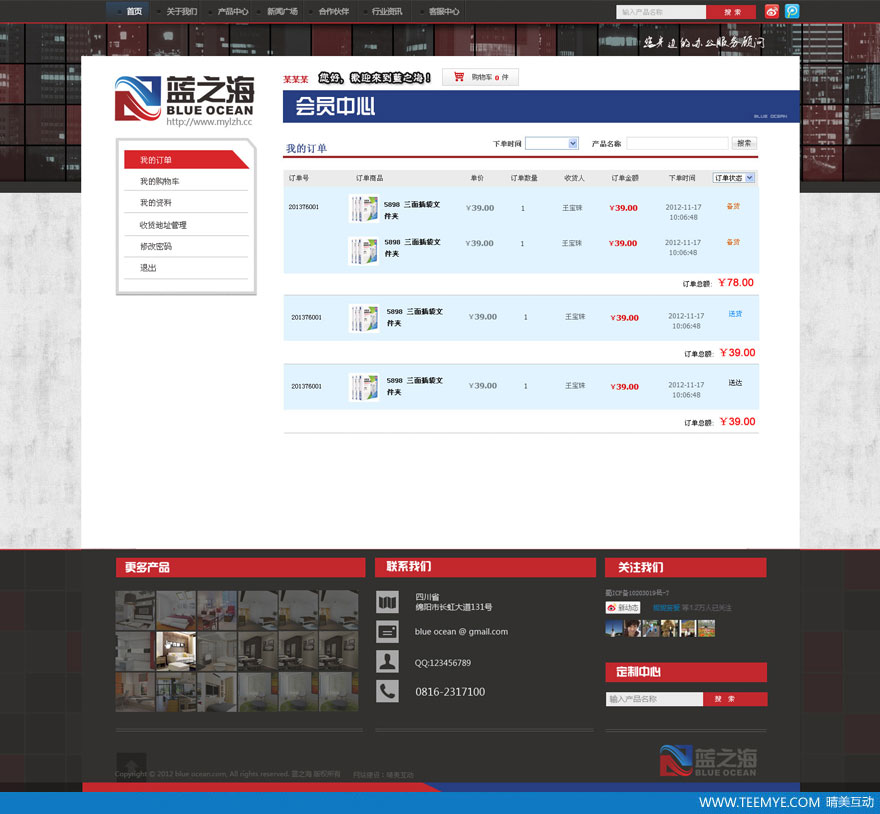Screen dimensions: 880x814
Task: Click the blue follow link beside 新动态 badge
Action: [666, 607]
